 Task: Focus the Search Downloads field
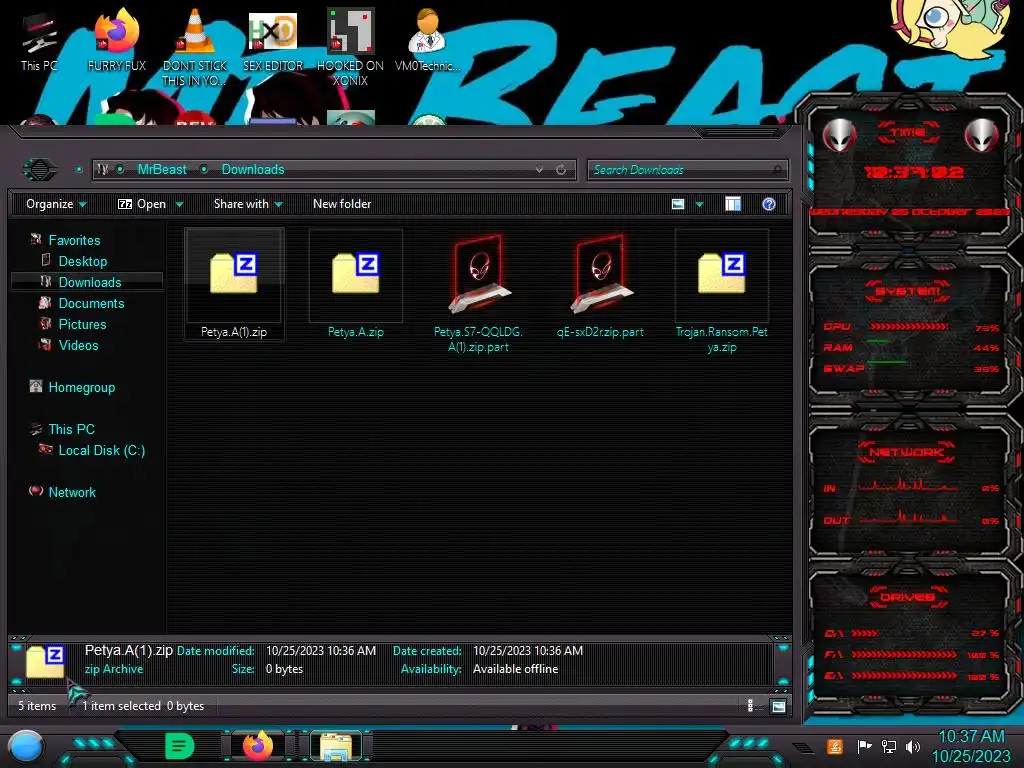pyautogui.click(x=687, y=170)
